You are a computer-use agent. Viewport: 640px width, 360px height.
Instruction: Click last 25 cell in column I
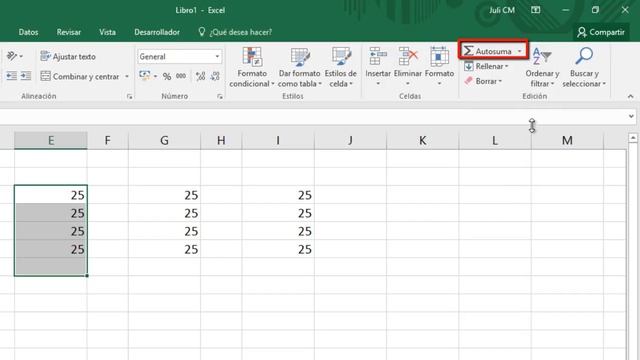point(278,249)
